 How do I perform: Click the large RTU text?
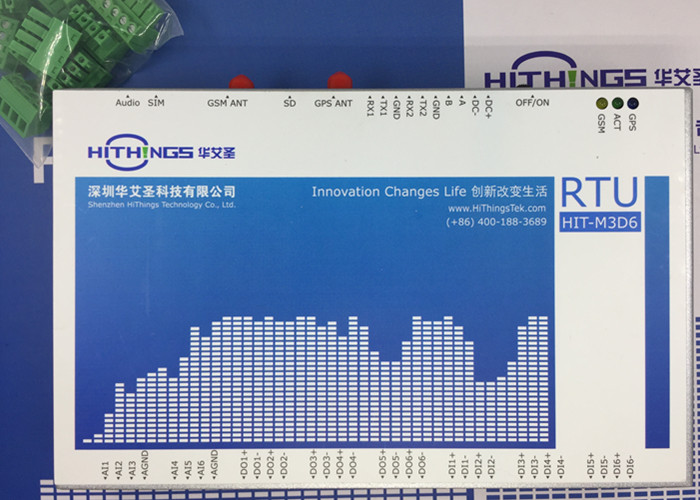point(600,193)
